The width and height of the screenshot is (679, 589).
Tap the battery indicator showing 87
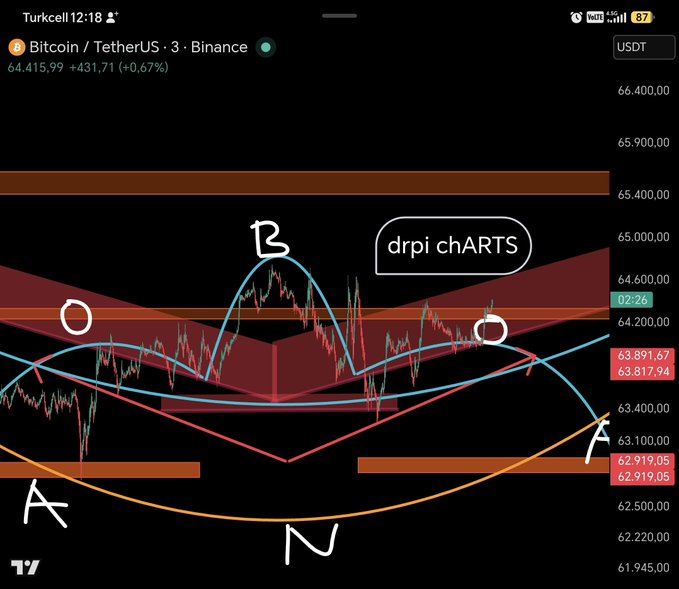(x=642, y=17)
